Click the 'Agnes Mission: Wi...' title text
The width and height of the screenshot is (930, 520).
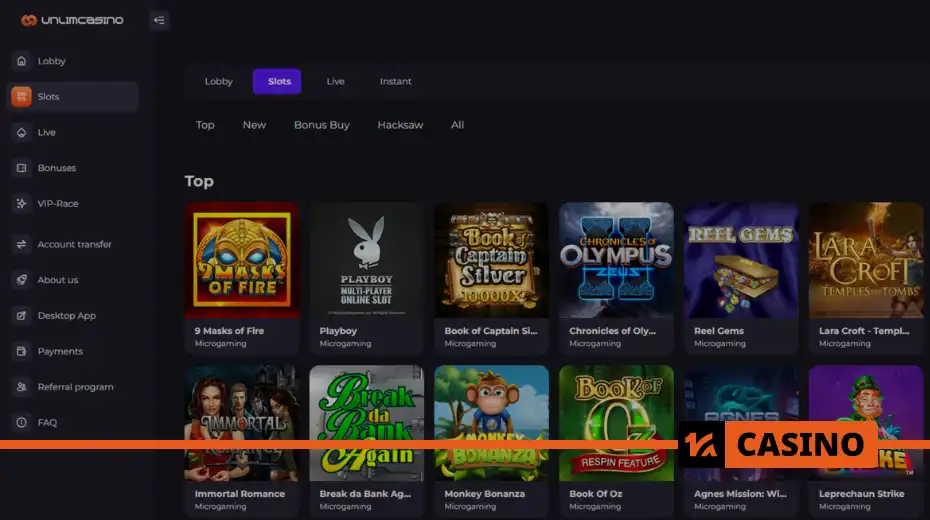click(740, 494)
